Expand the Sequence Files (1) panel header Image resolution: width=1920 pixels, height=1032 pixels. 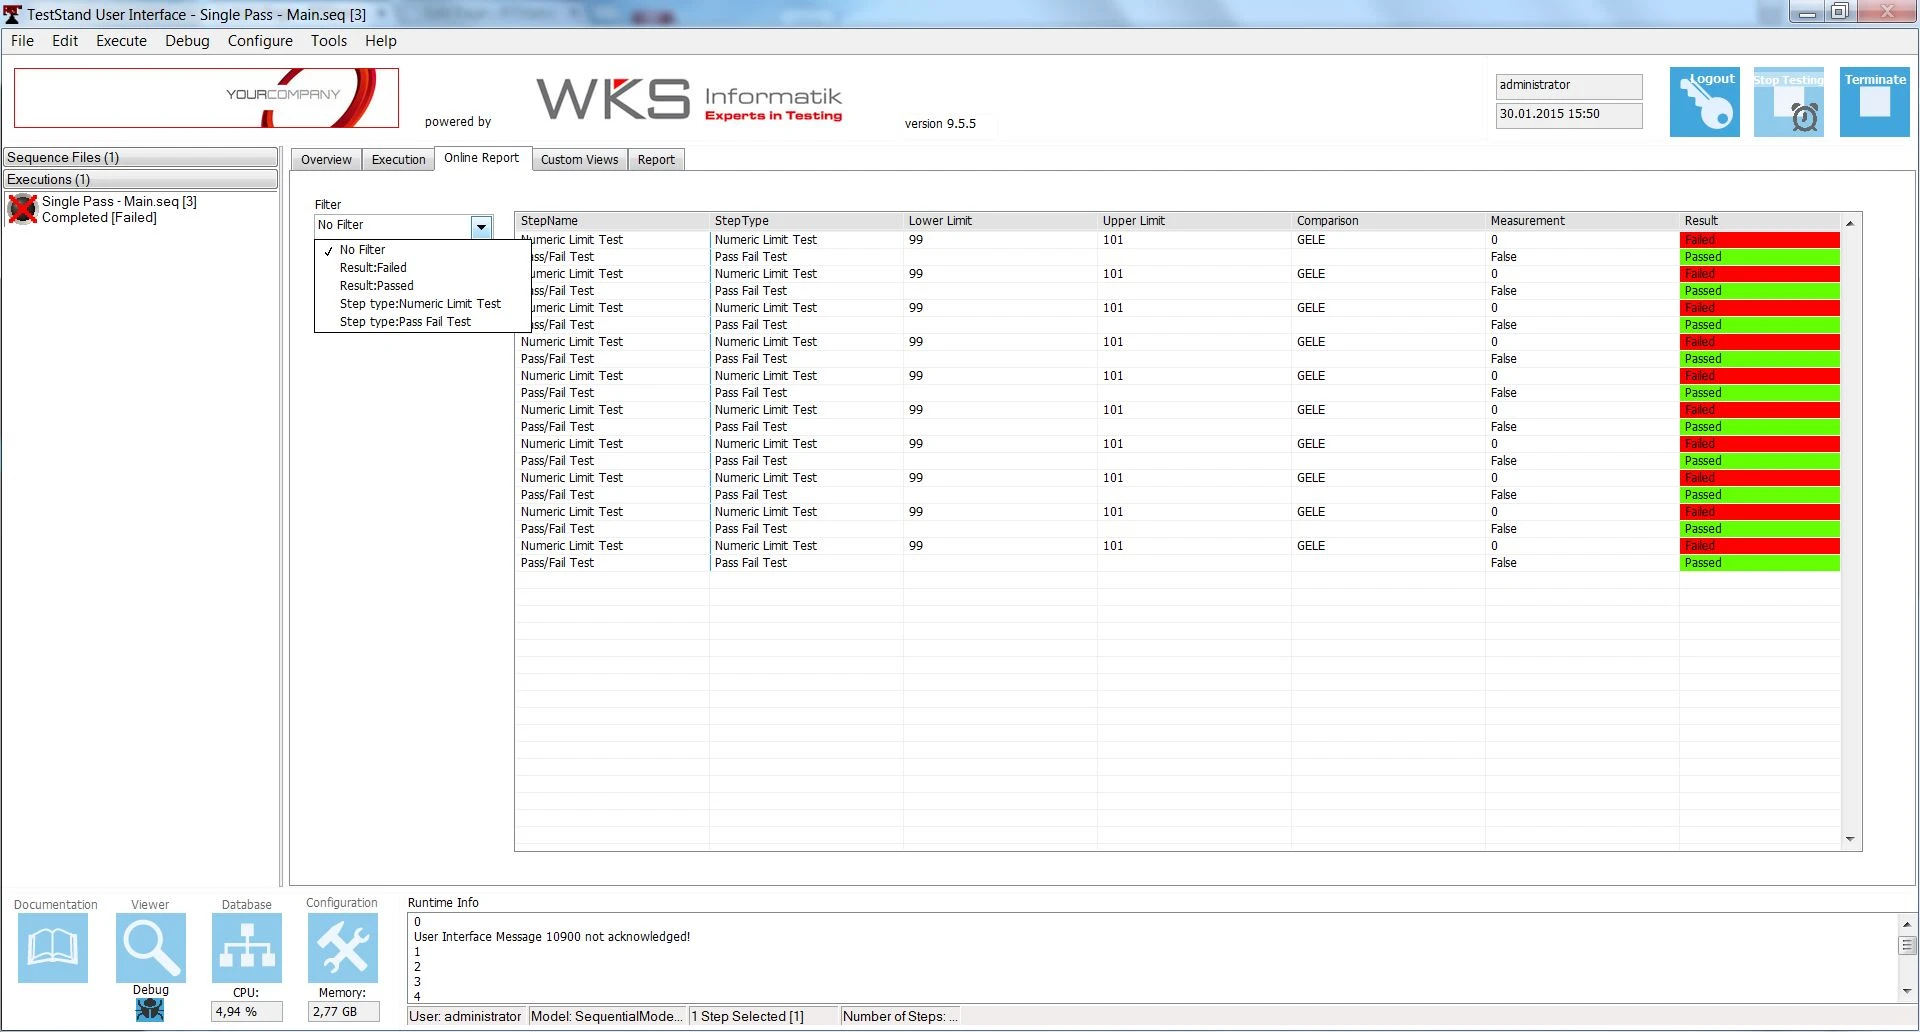pyautogui.click(x=140, y=158)
